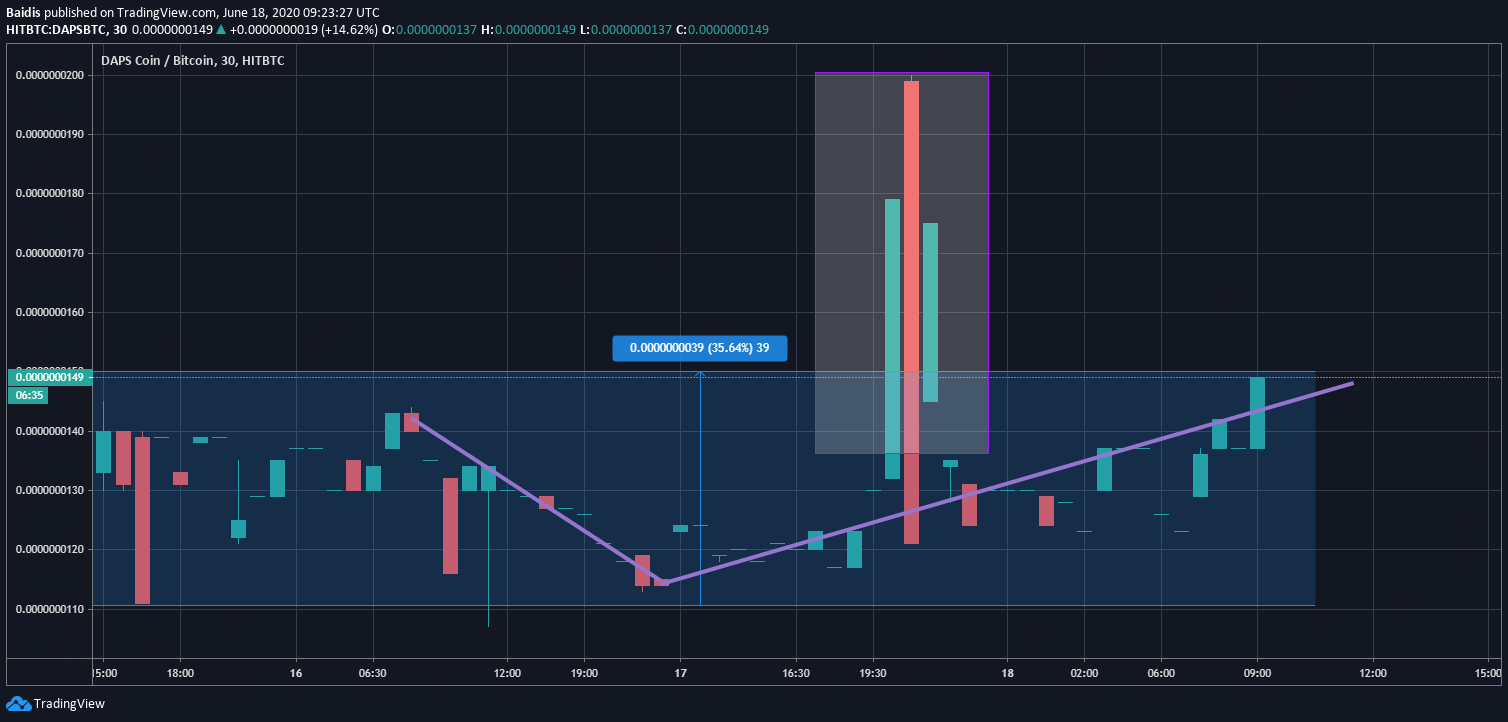Click the last green candle at 09:00
Screen dimensions: 1508x722
1257,413
